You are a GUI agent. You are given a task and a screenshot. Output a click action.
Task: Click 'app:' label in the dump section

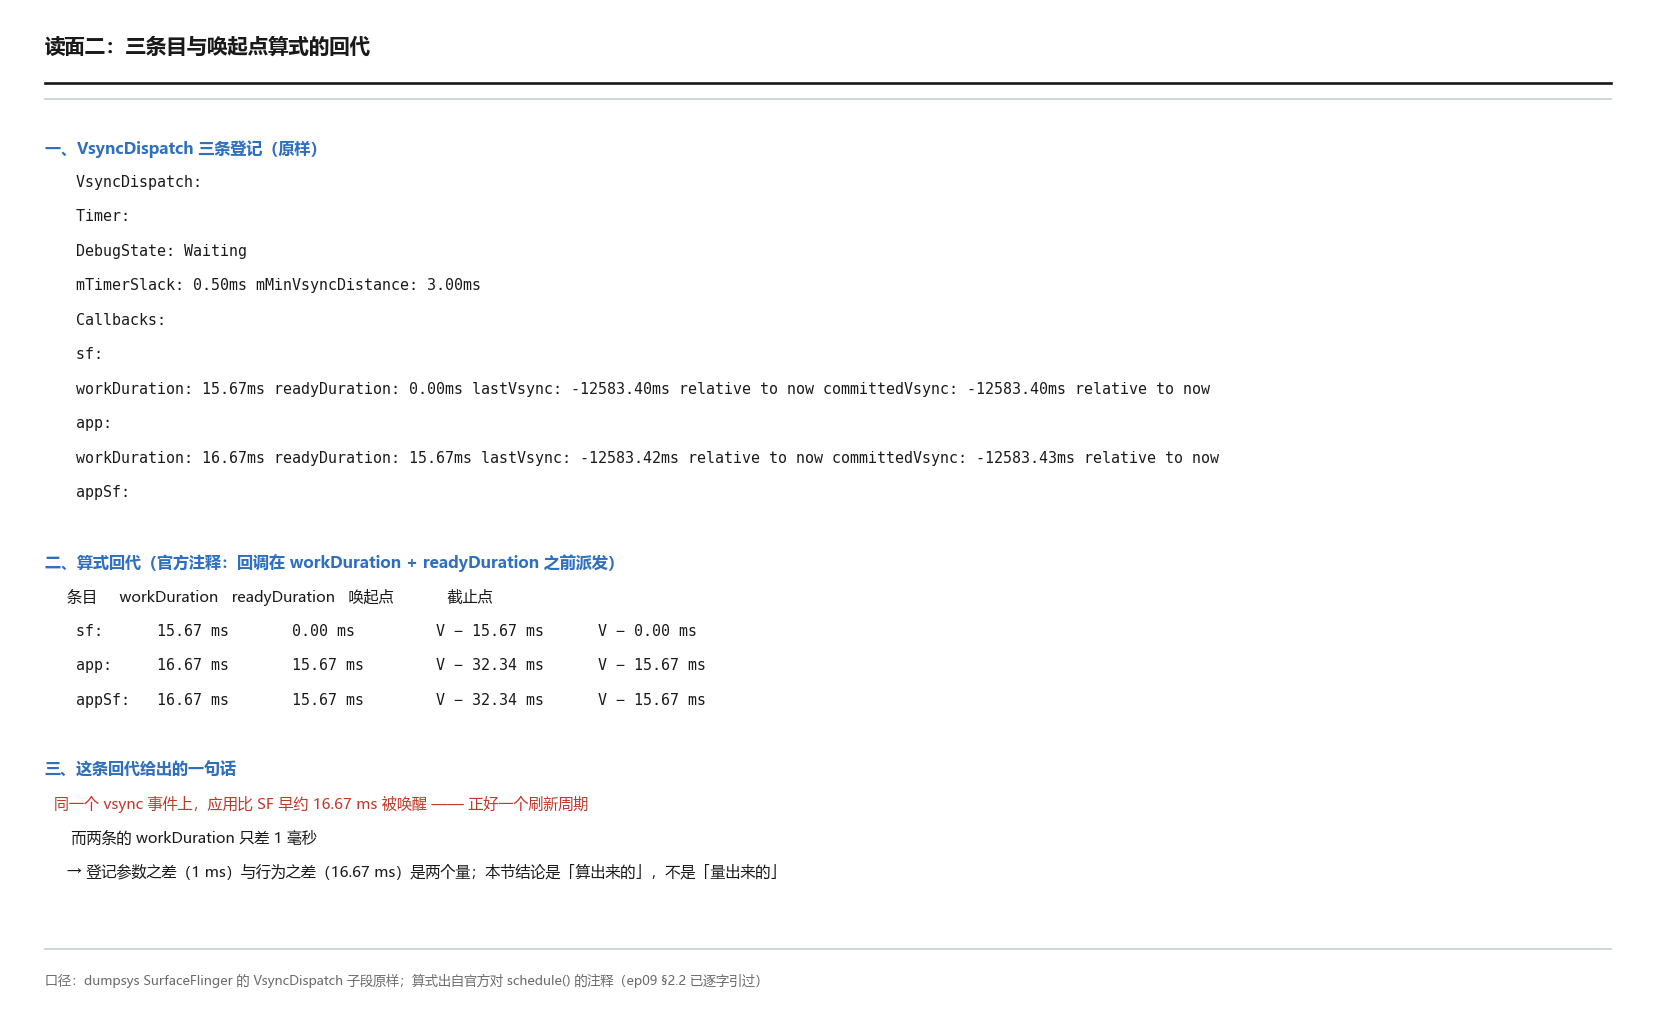coord(94,423)
